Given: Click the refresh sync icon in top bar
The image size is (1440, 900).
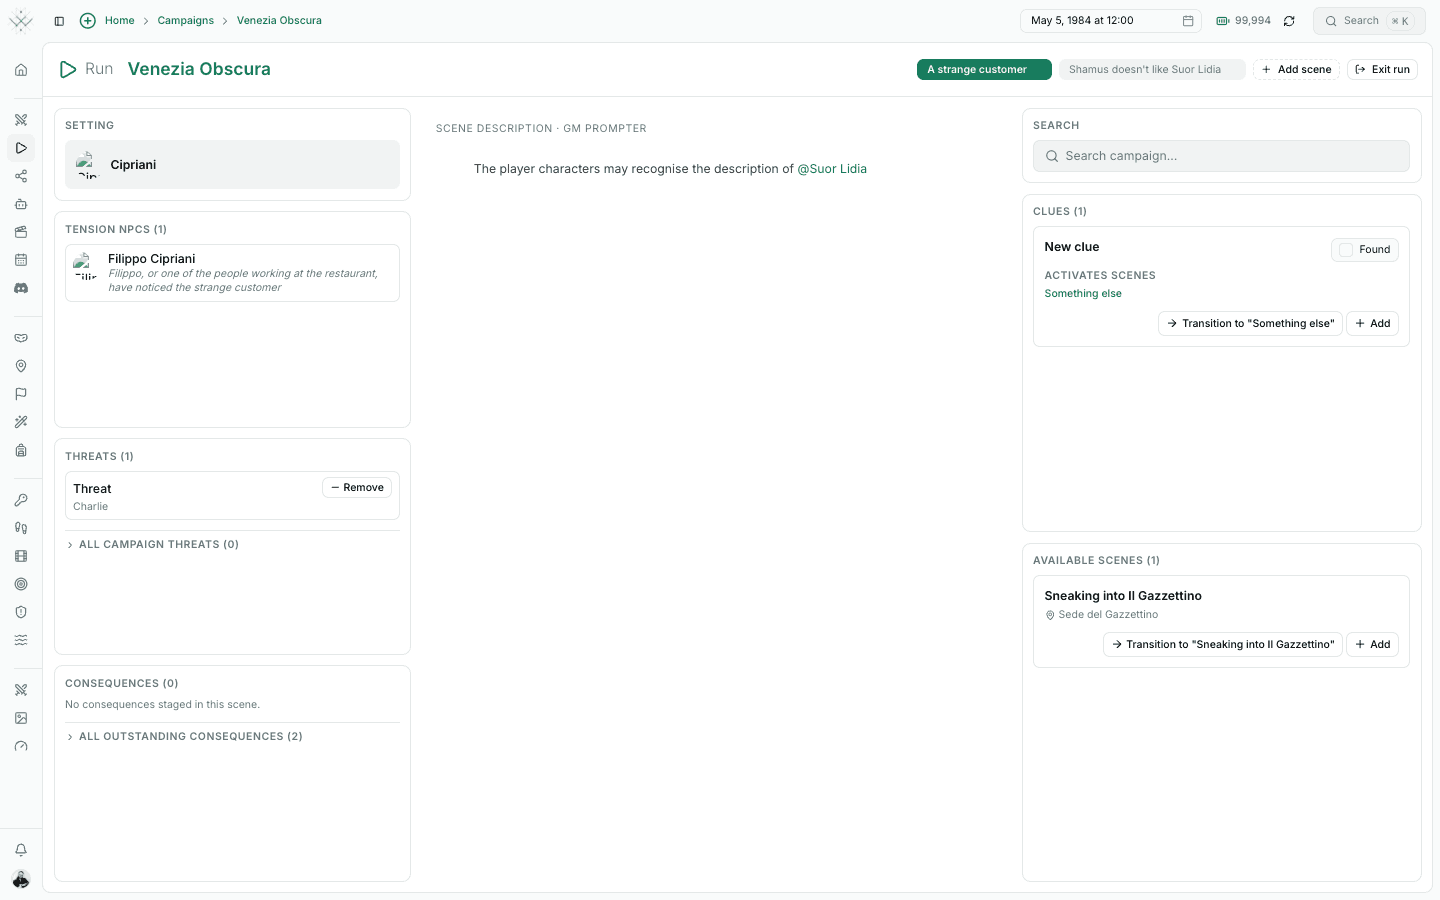Looking at the screenshot, I should click(x=1289, y=21).
